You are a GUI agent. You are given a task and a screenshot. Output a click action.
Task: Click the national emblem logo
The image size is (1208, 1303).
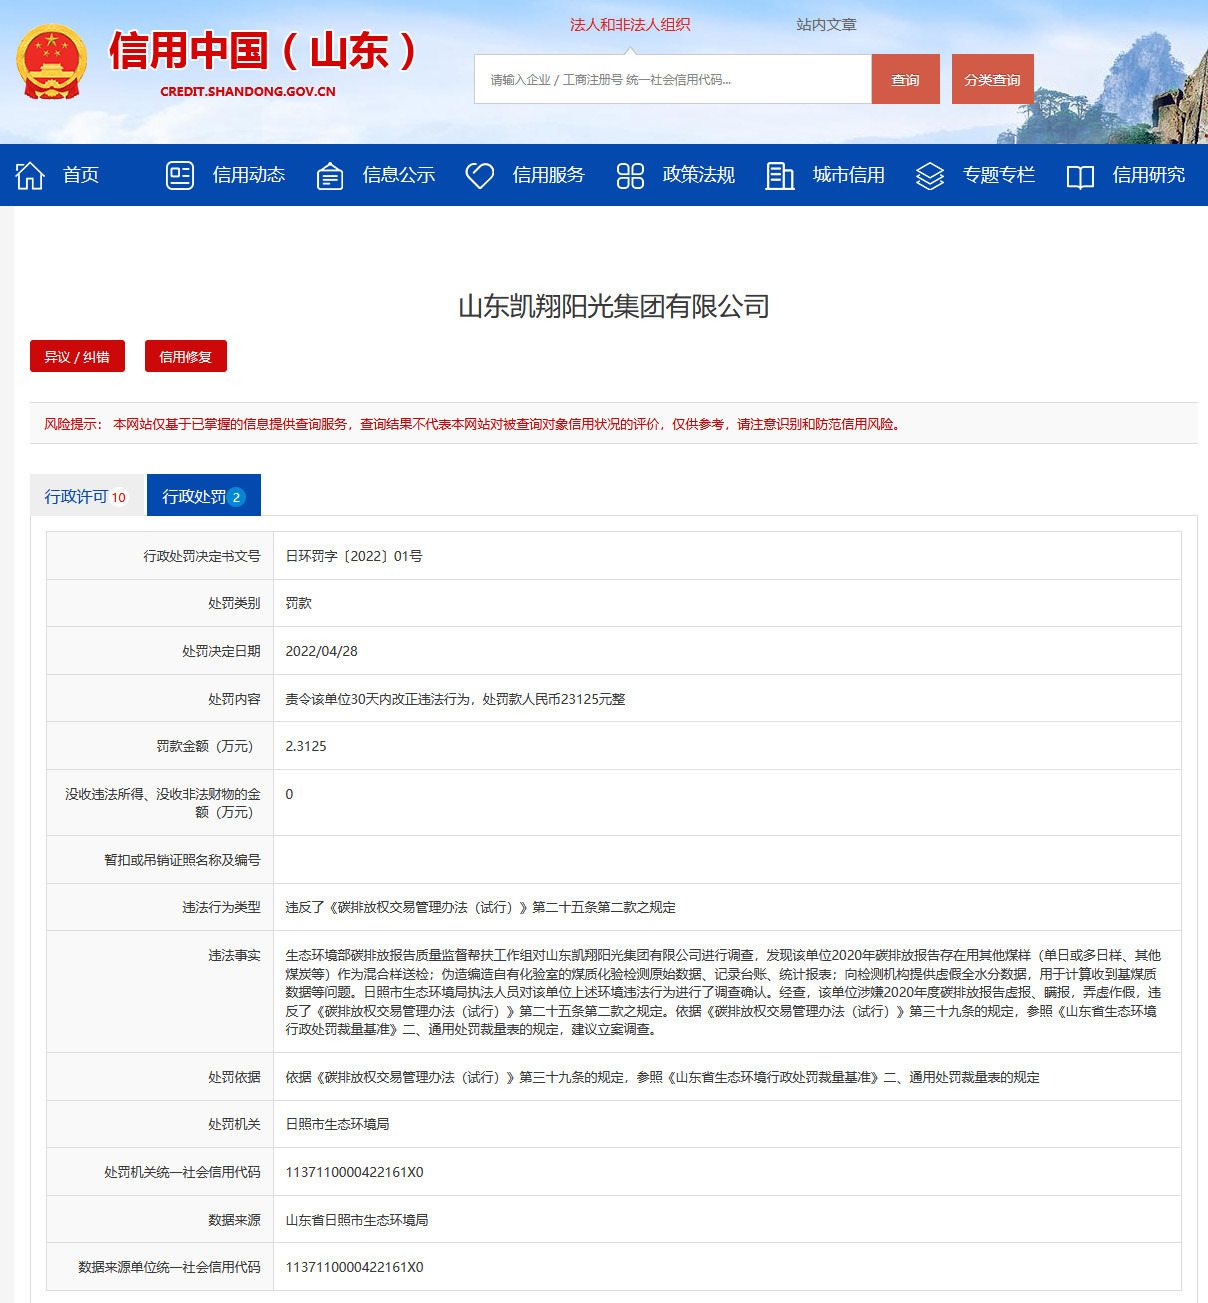(x=52, y=62)
